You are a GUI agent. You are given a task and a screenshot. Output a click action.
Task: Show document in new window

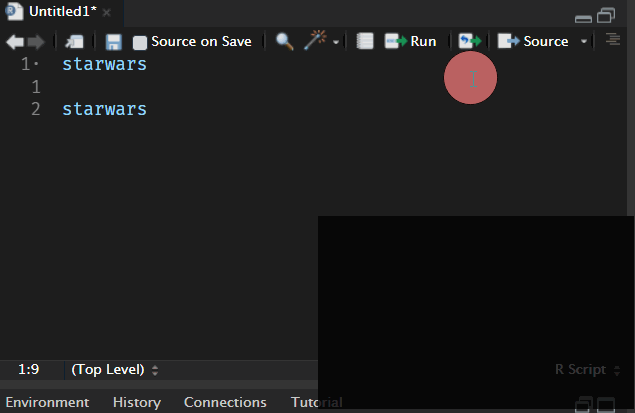[x=75, y=42]
